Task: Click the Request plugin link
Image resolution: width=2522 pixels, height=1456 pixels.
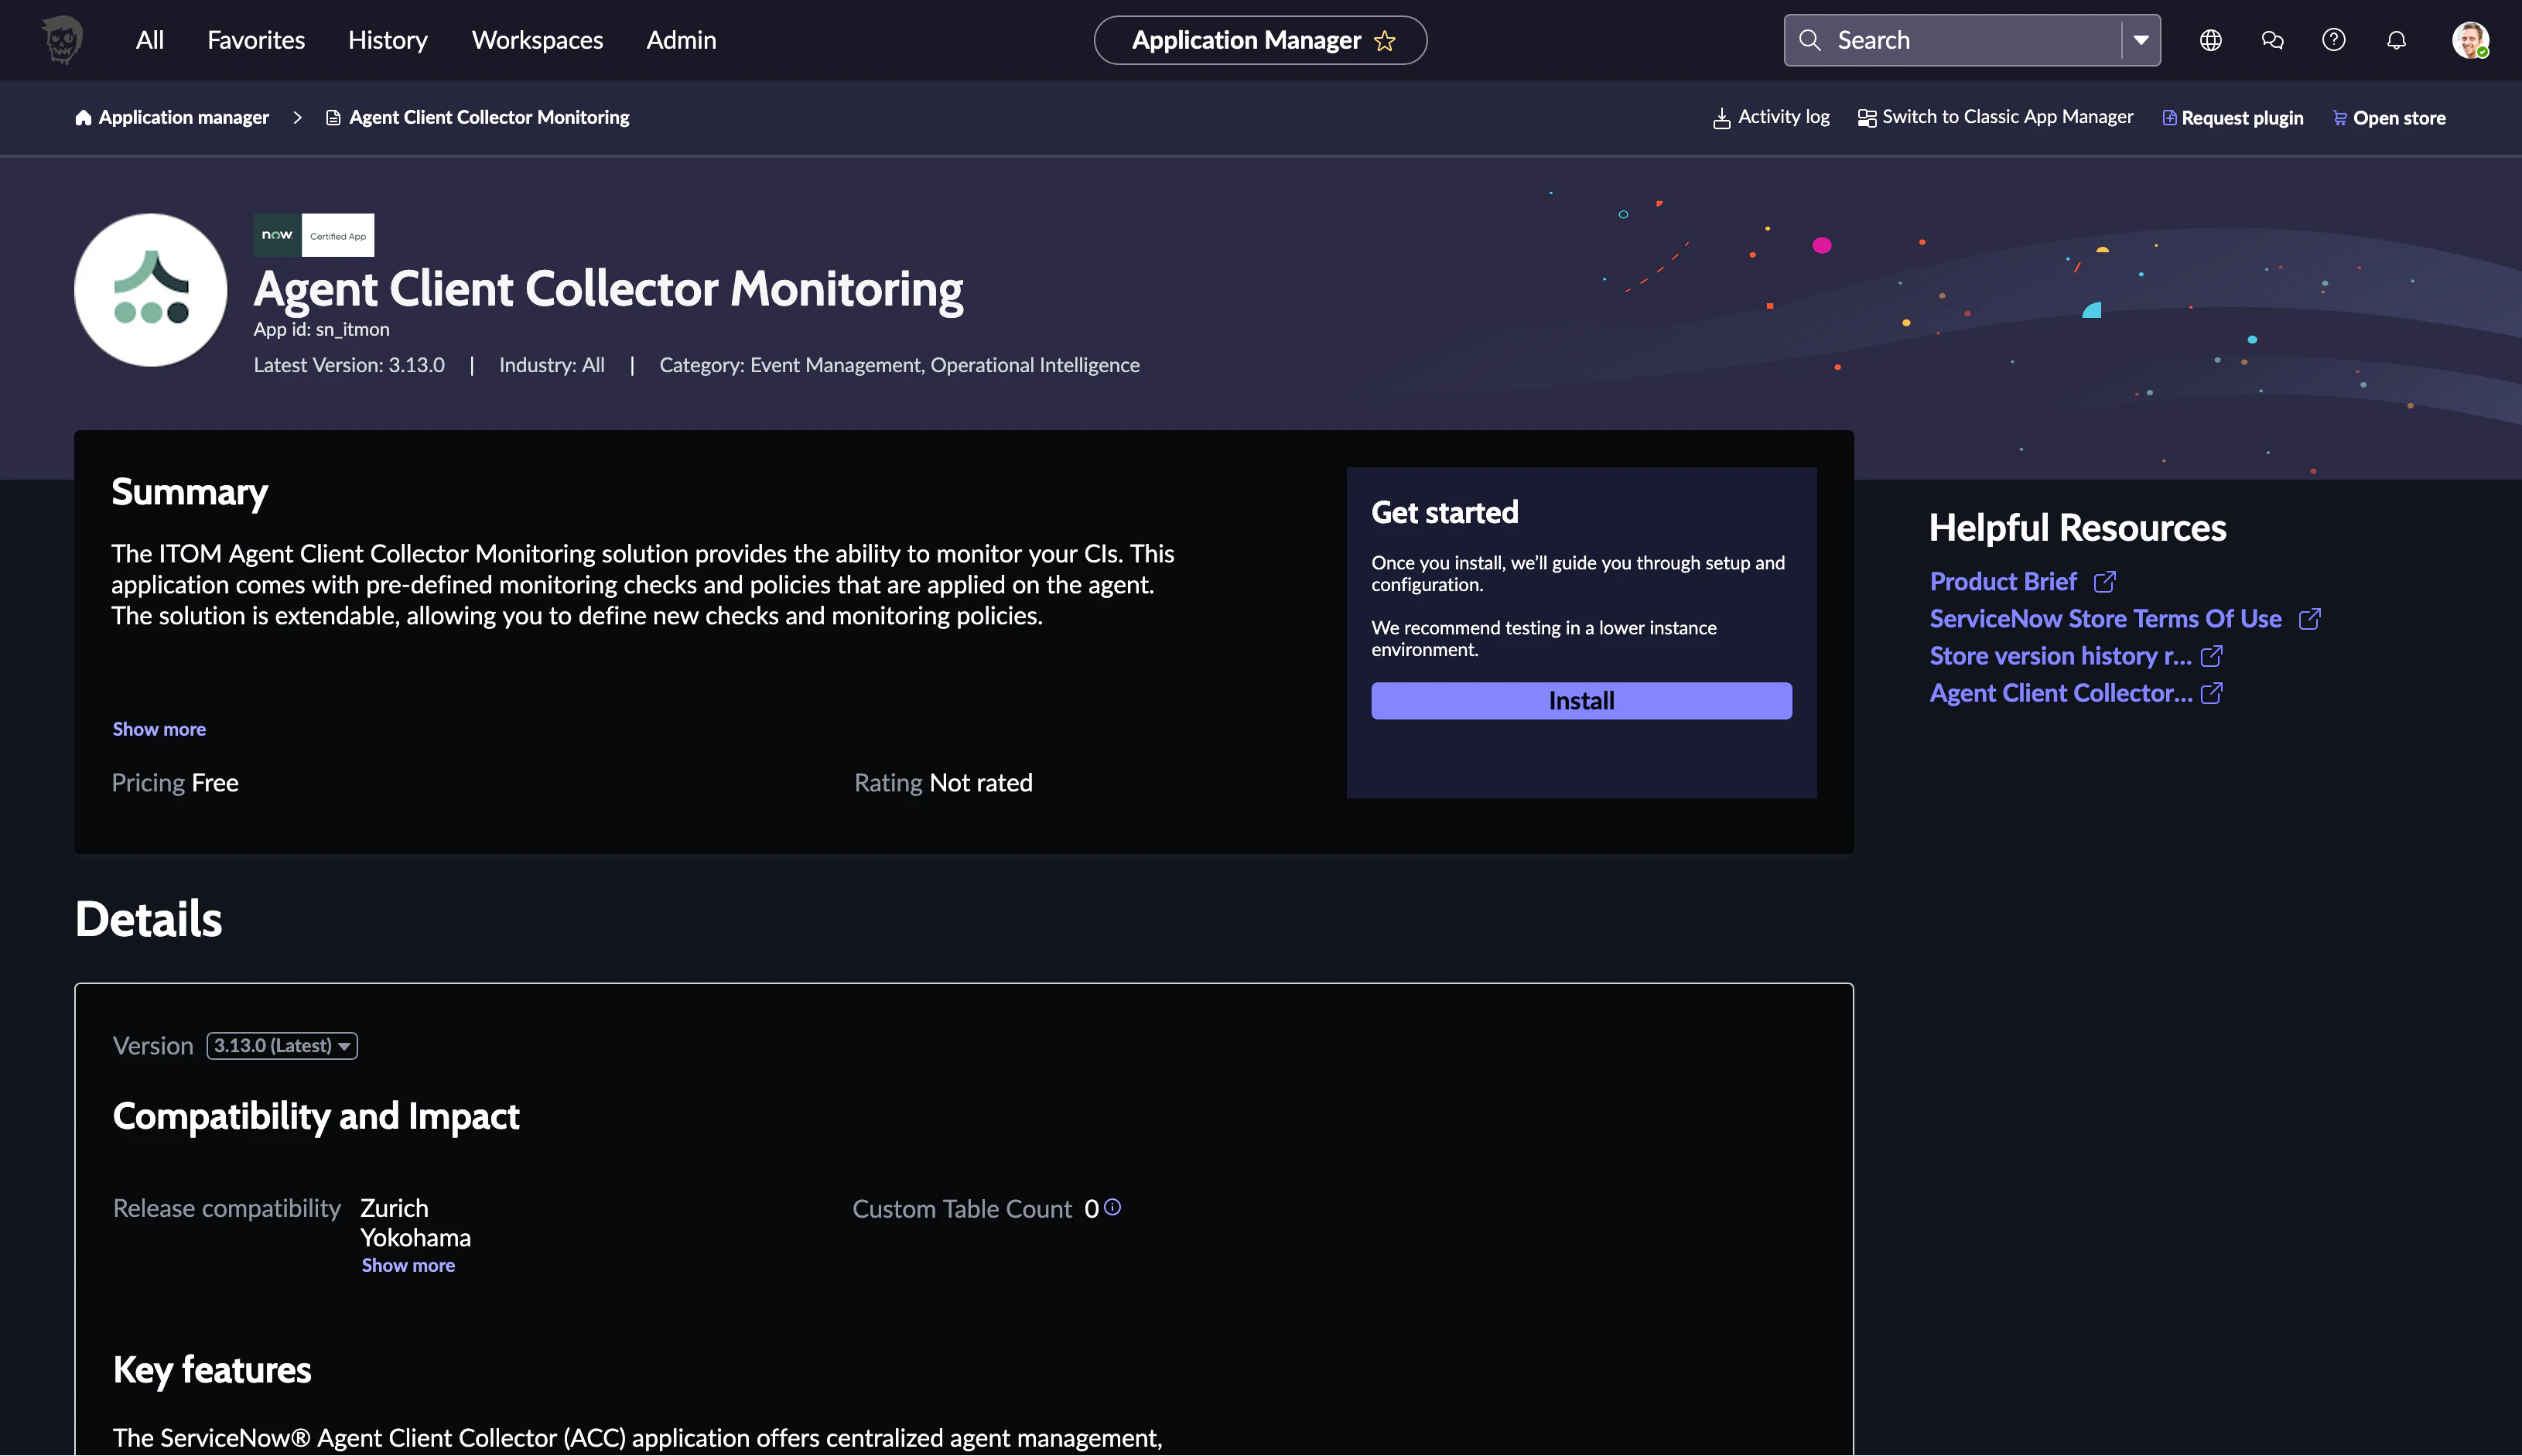Action: [x=2243, y=118]
